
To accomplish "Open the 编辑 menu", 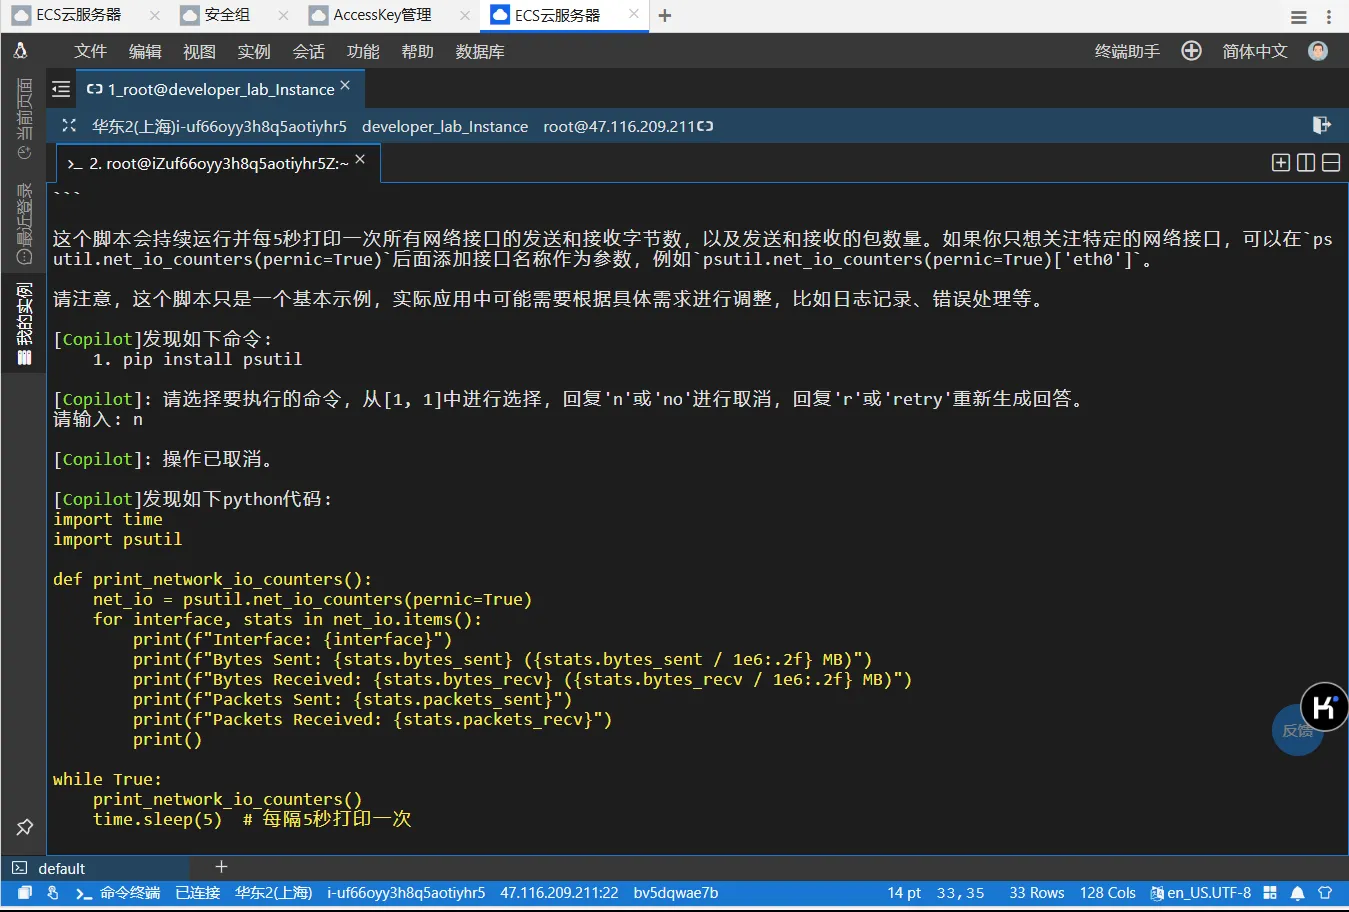I will [x=145, y=51].
